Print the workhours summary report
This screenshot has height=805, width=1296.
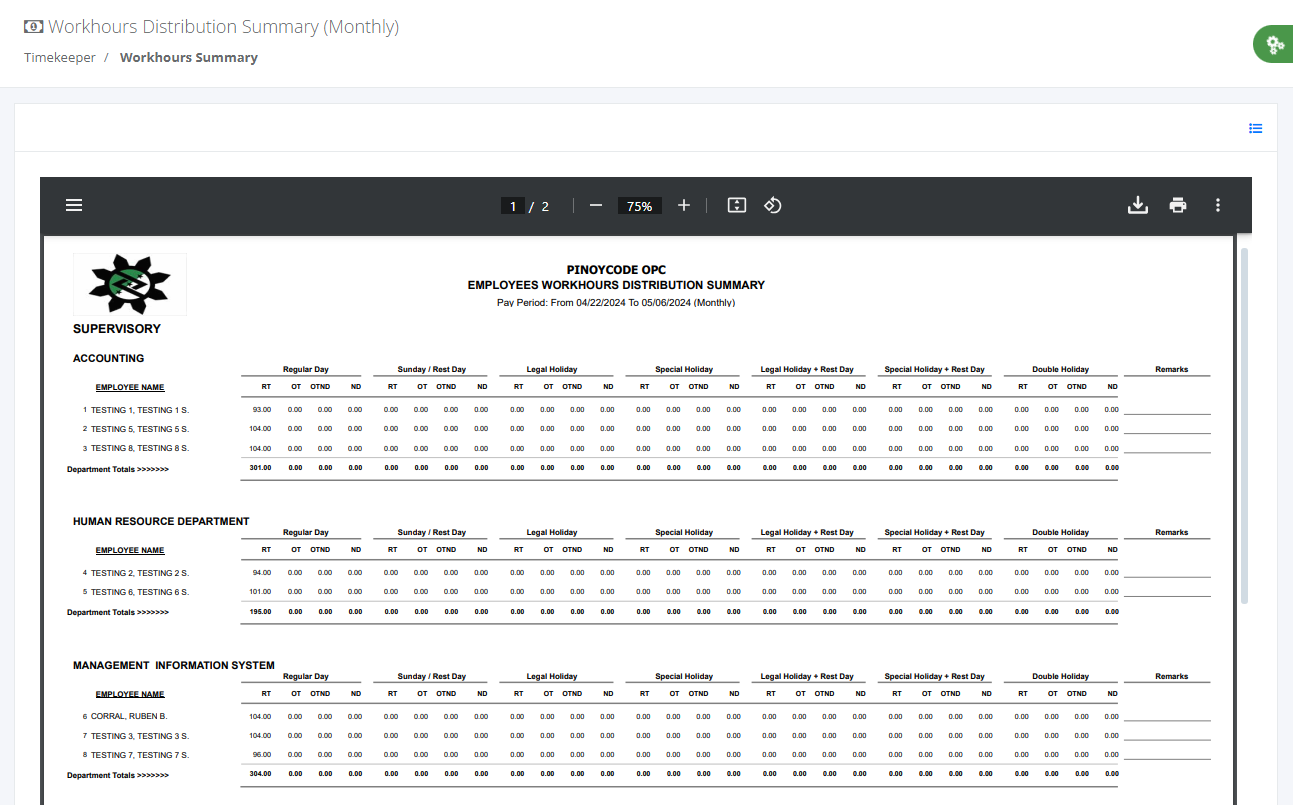tap(1178, 205)
